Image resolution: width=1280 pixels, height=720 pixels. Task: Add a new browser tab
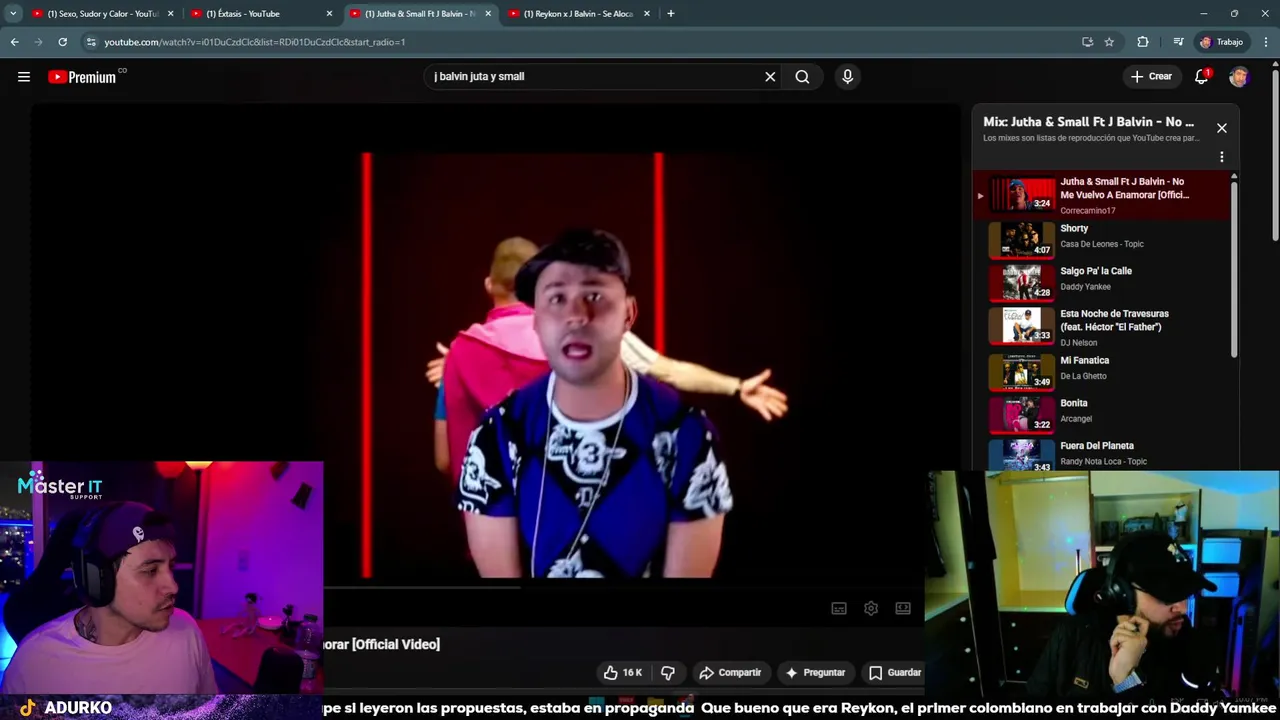click(x=670, y=13)
